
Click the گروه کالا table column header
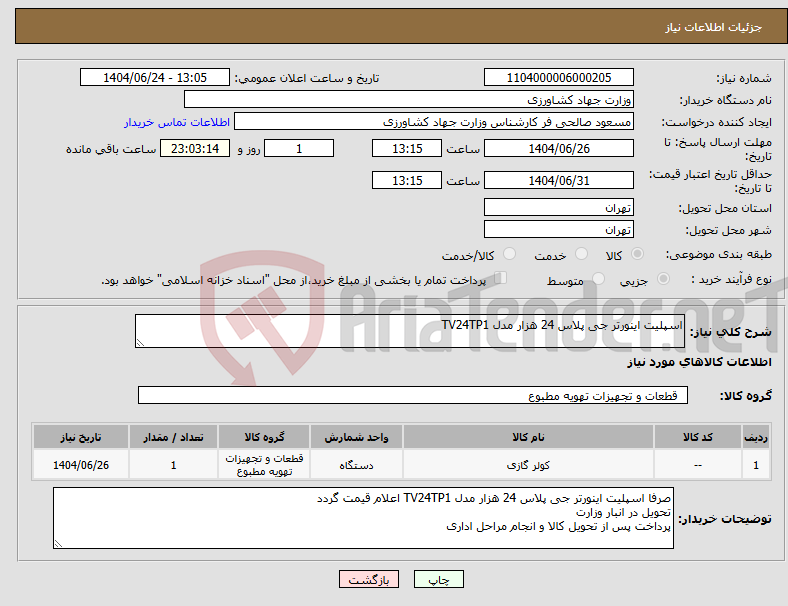coord(264,437)
